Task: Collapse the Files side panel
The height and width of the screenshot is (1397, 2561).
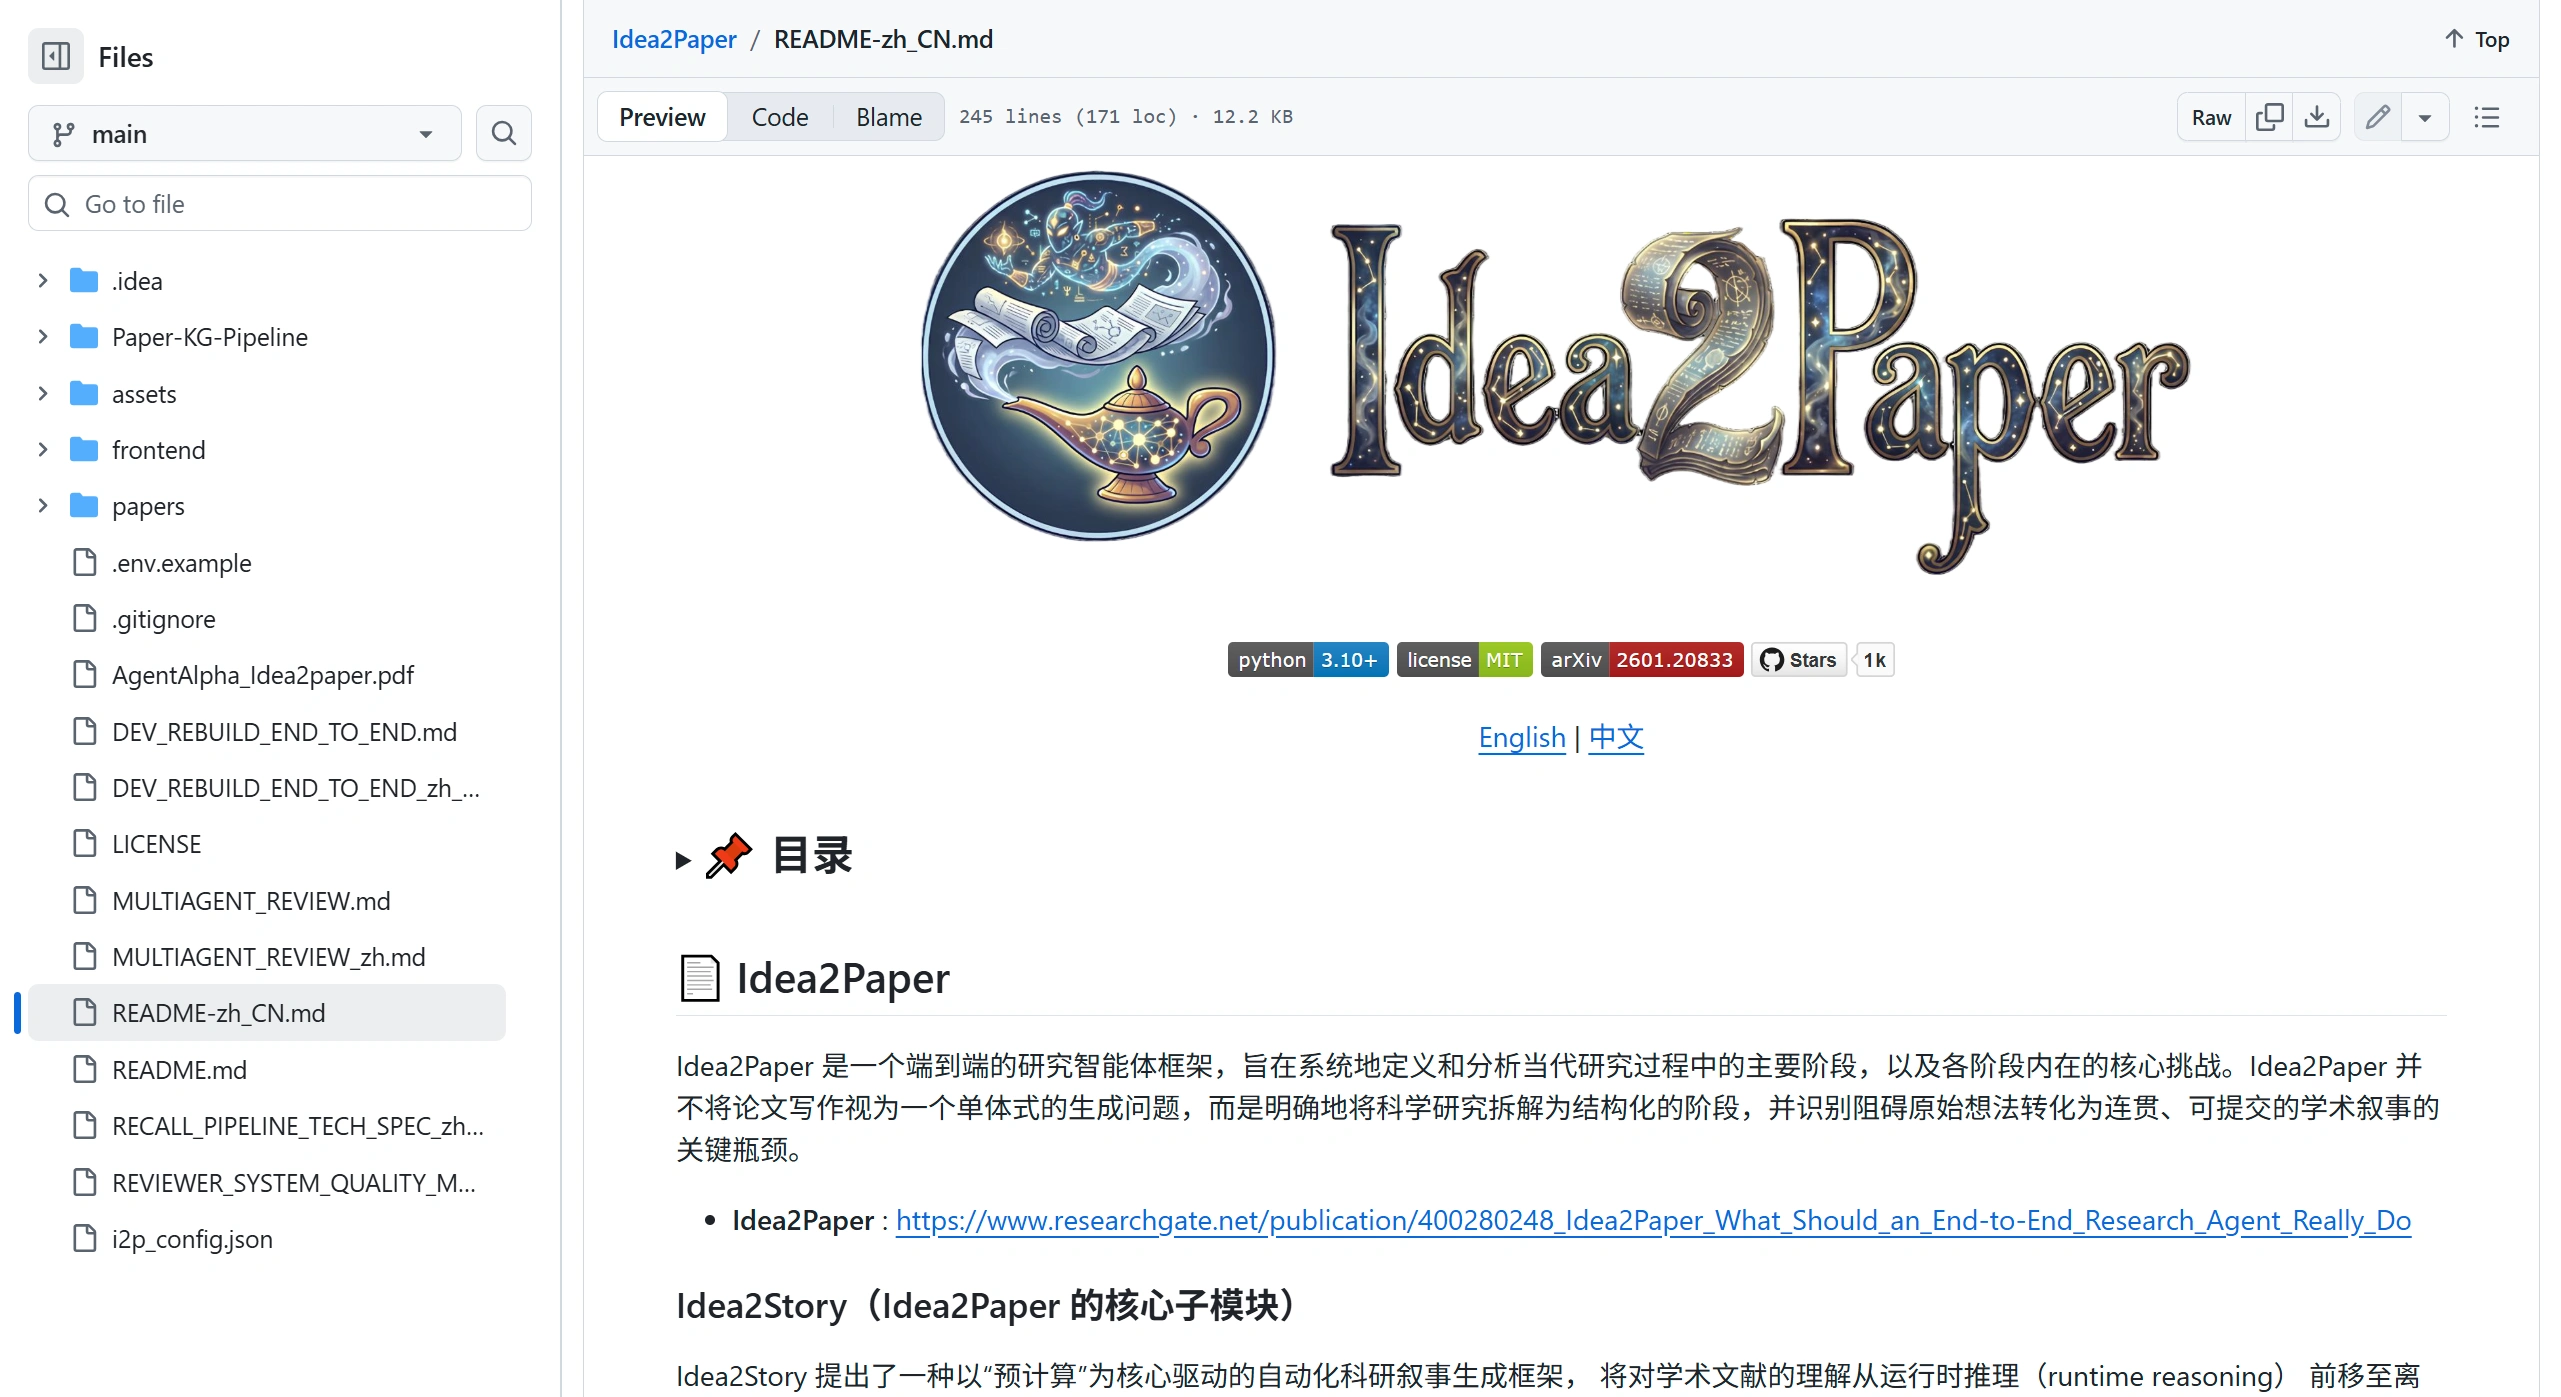Action: [x=55, y=56]
